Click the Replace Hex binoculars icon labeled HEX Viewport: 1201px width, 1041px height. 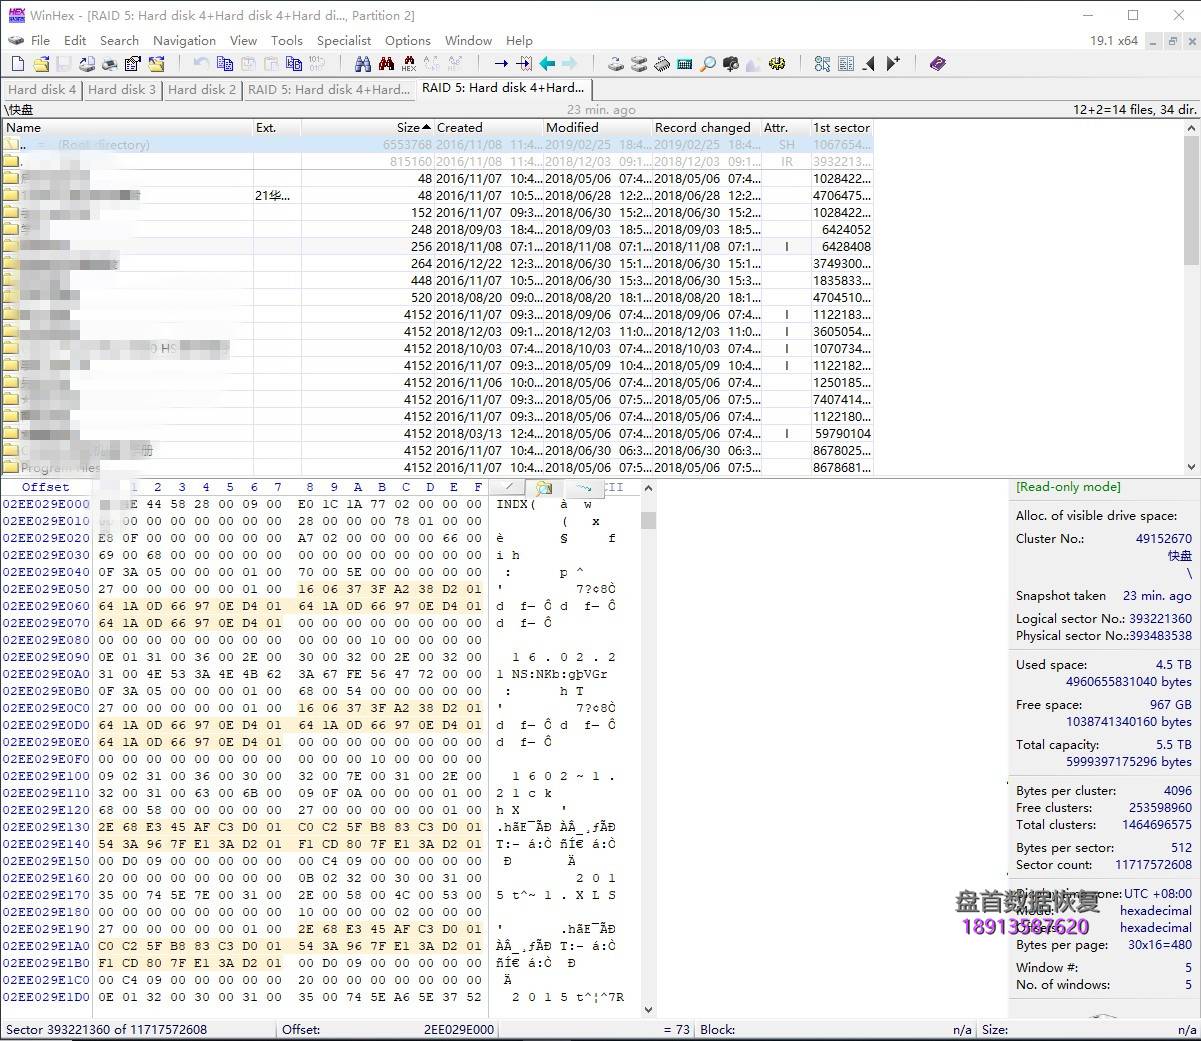pos(409,64)
